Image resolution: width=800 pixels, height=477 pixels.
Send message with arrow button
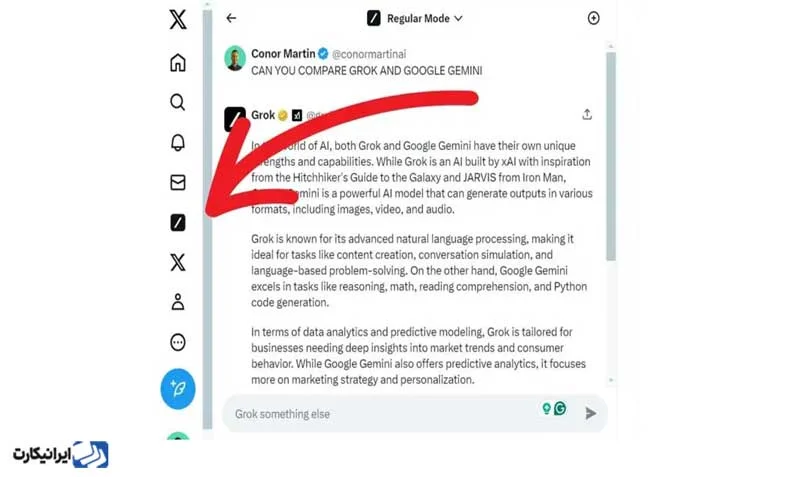(x=590, y=413)
